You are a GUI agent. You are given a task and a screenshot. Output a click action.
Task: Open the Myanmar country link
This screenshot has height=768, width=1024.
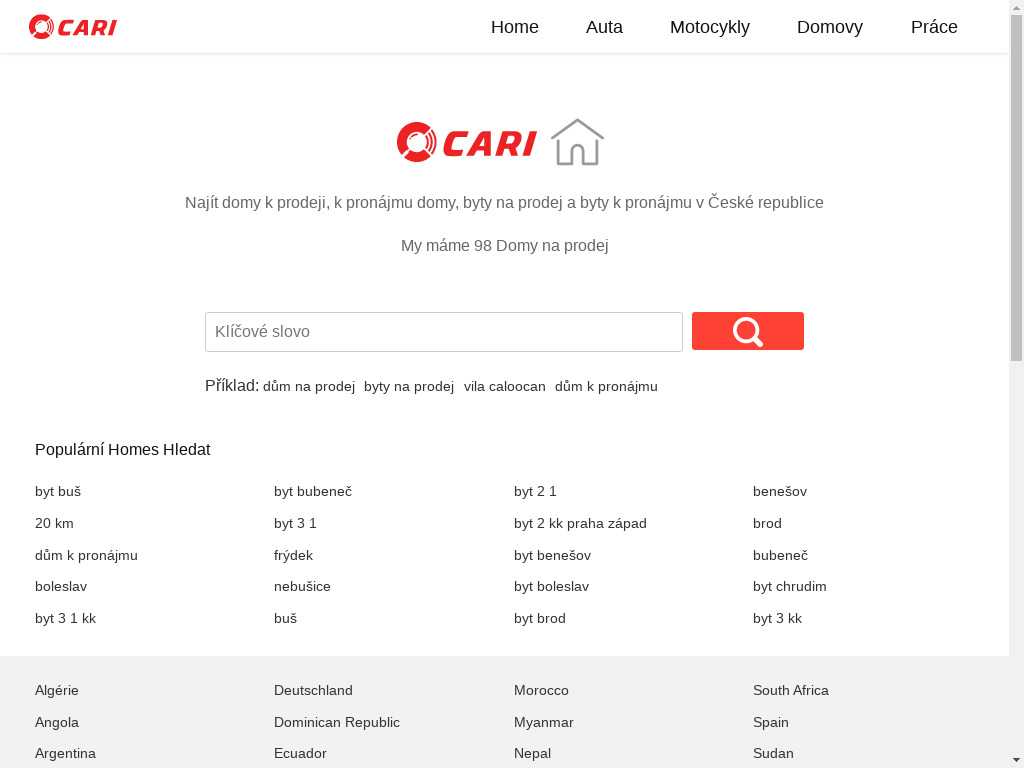[x=543, y=722]
